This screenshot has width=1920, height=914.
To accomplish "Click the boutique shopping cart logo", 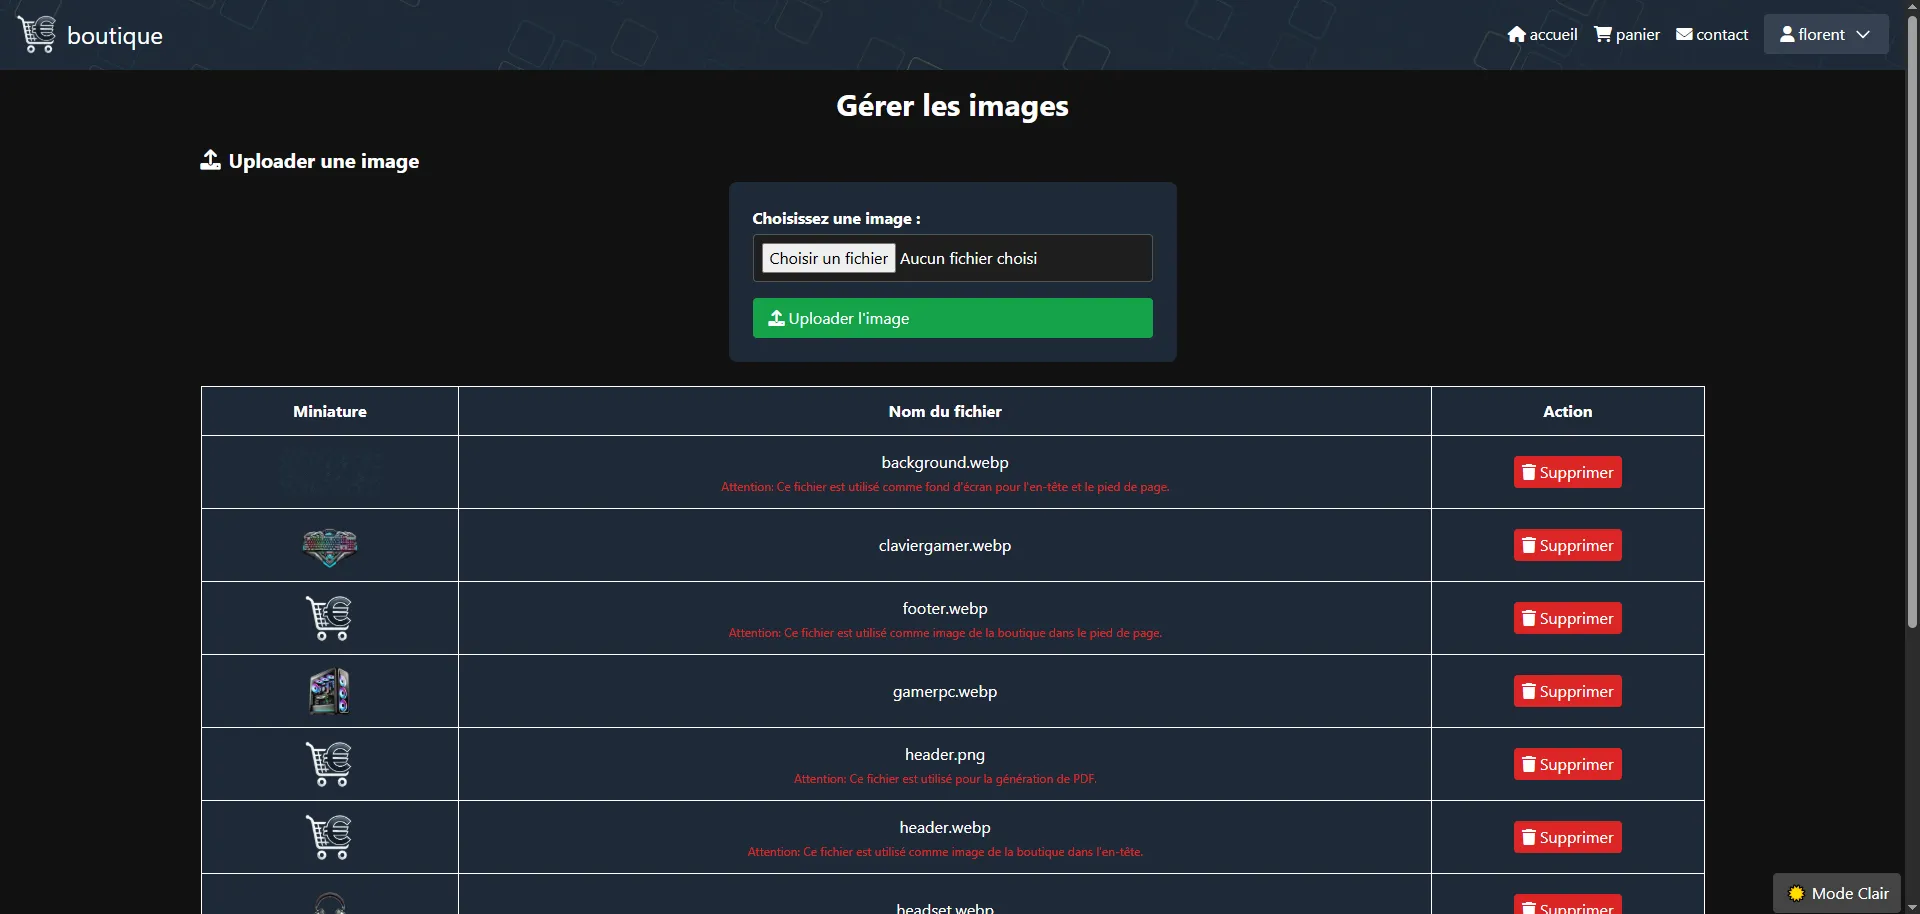I will click(x=37, y=35).
